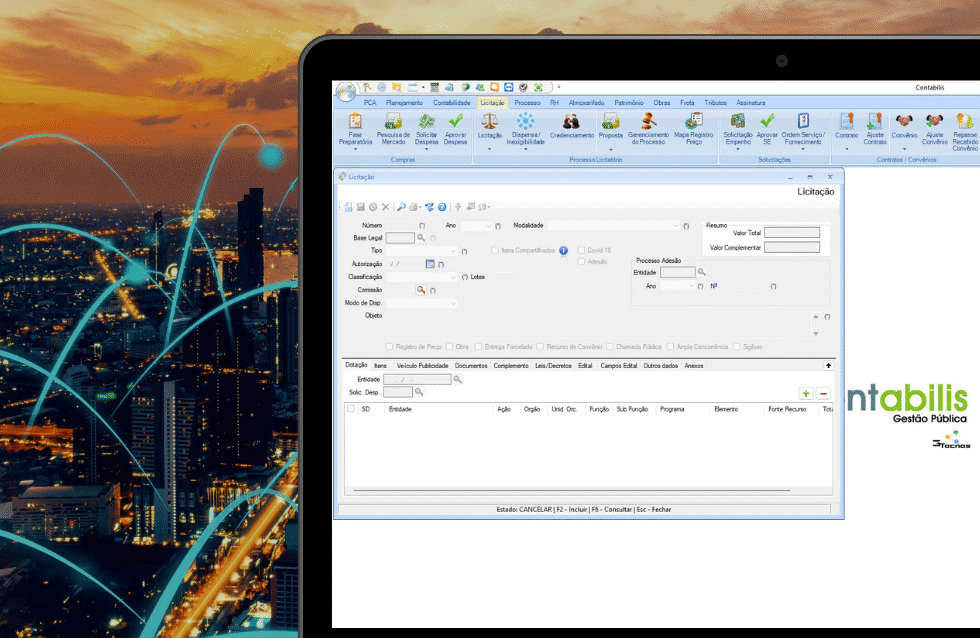Open the Tipo combo box
The height and width of the screenshot is (638, 980).
pos(453,251)
